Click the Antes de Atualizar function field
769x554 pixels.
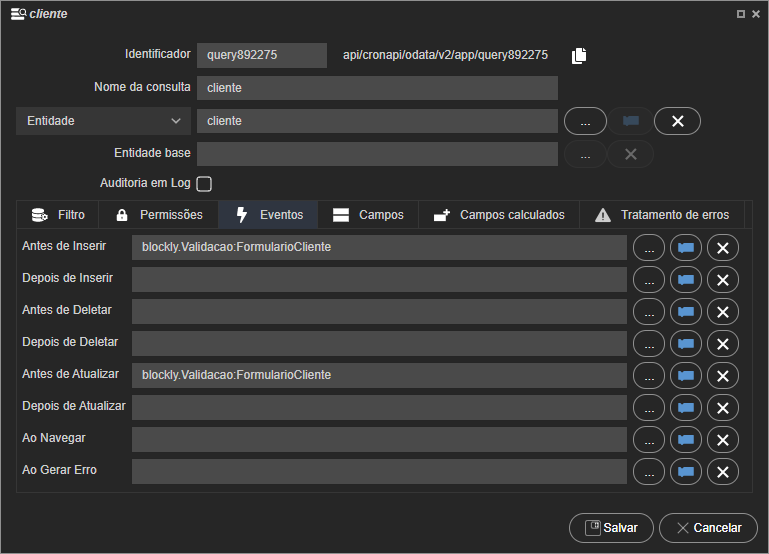pos(379,375)
